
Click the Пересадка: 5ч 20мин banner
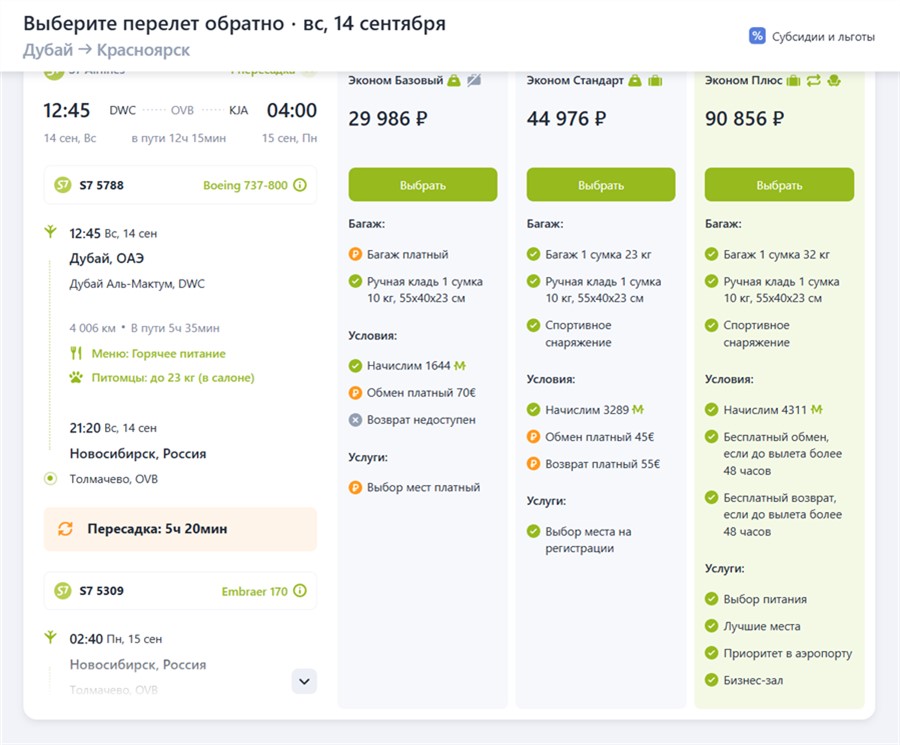pyautogui.click(x=180, y=529)
